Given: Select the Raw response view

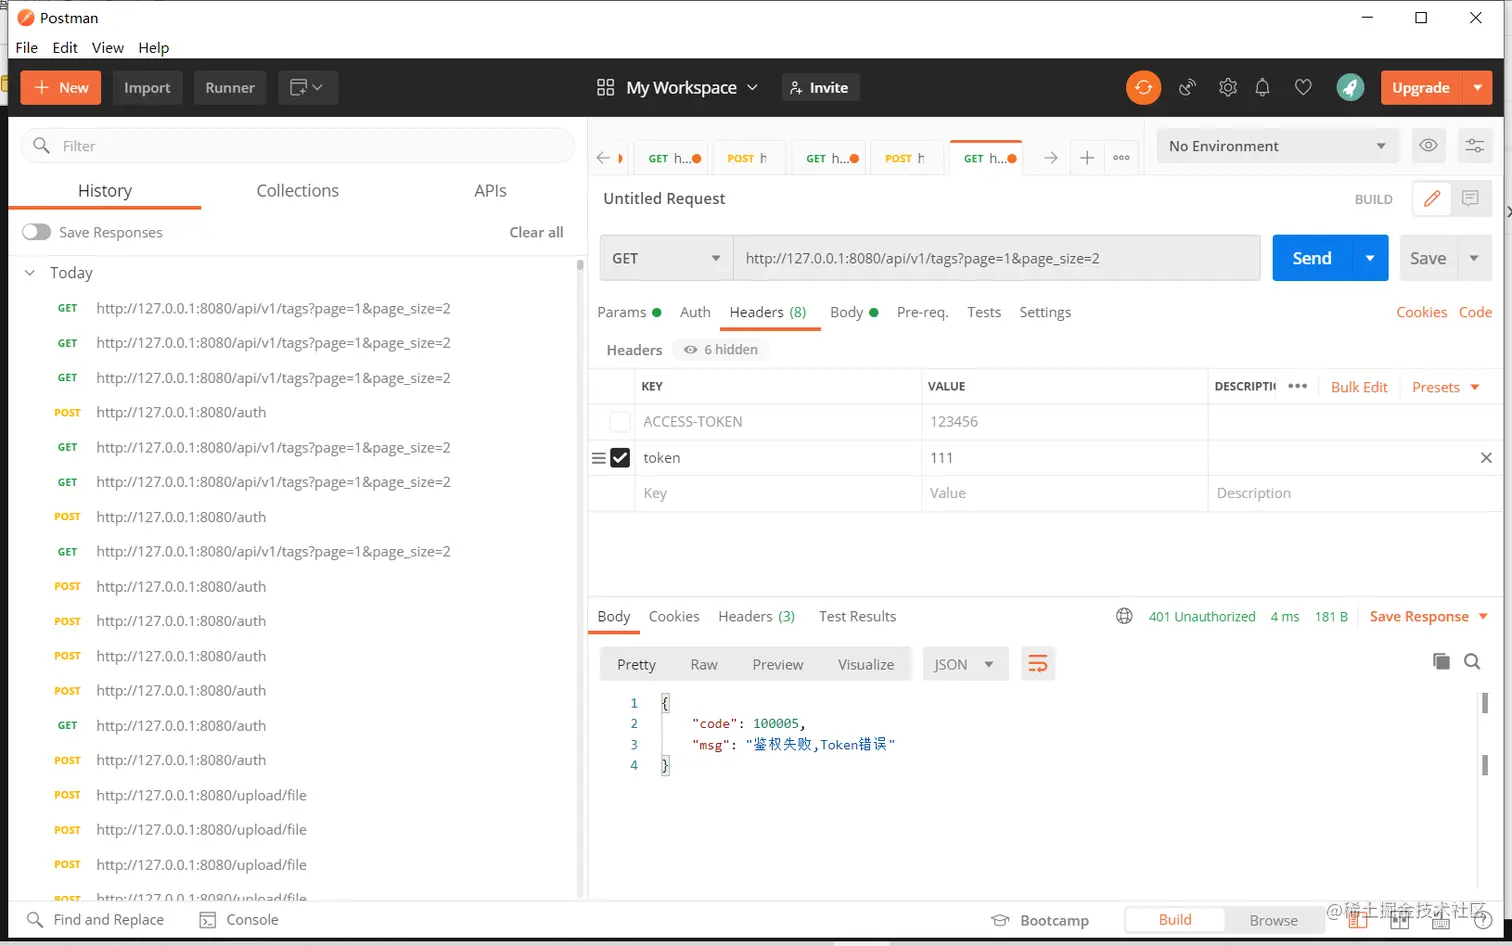Looking at the screenshot, I should coord(704,664).
